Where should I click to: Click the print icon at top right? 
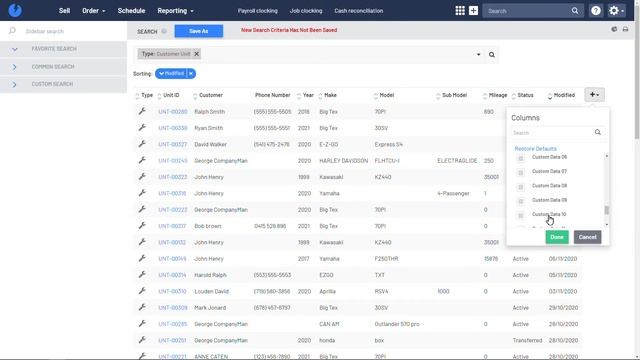point(625,29)
